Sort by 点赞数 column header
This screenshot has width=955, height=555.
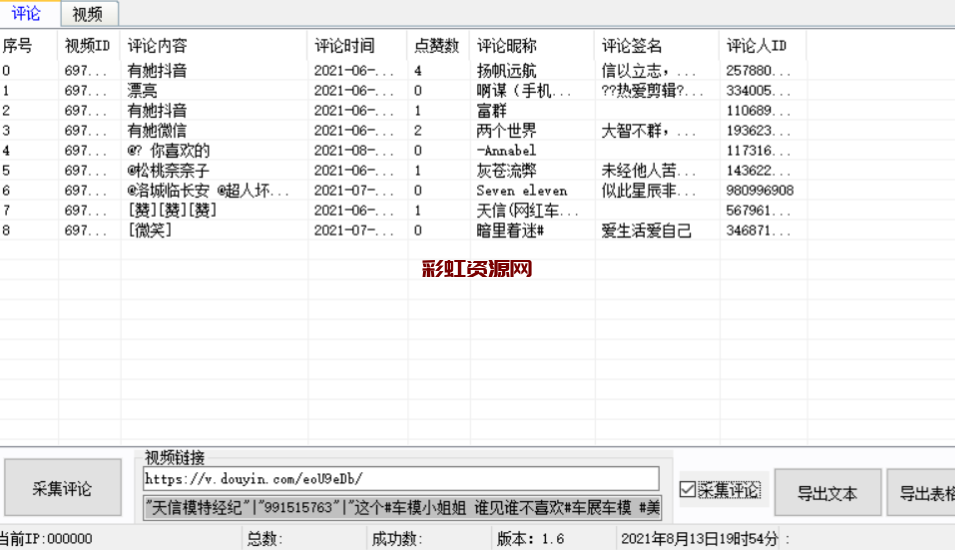pos(437,46)
